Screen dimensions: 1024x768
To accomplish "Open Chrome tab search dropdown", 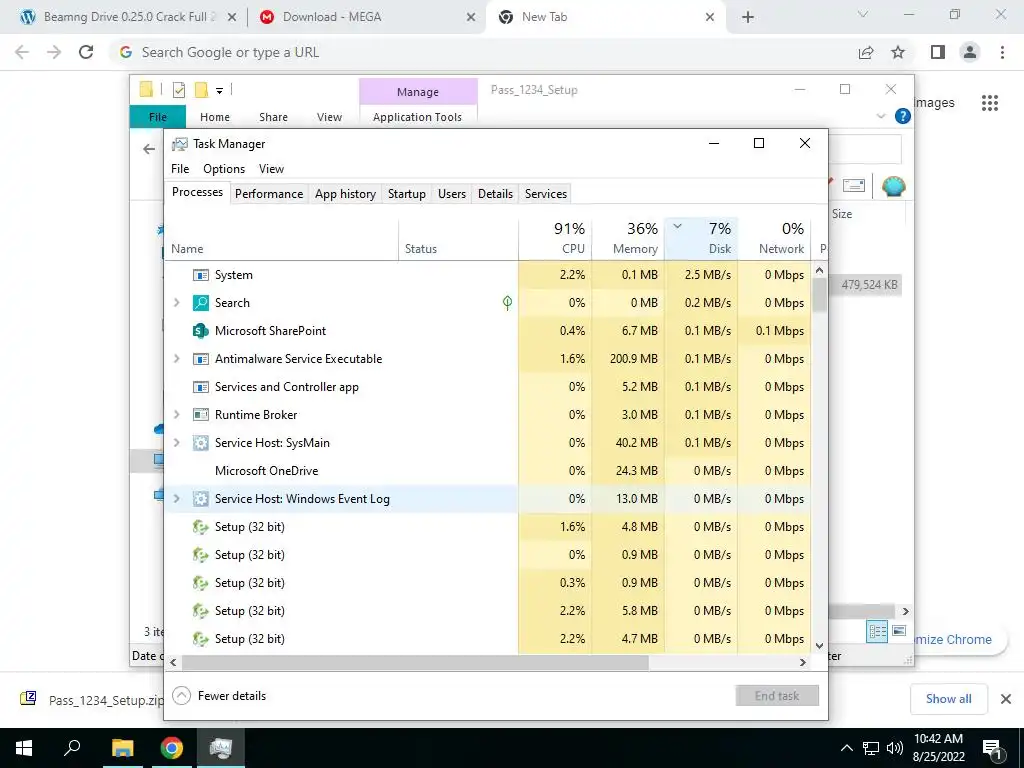I will pyautogui.click(x=863, y=14).
